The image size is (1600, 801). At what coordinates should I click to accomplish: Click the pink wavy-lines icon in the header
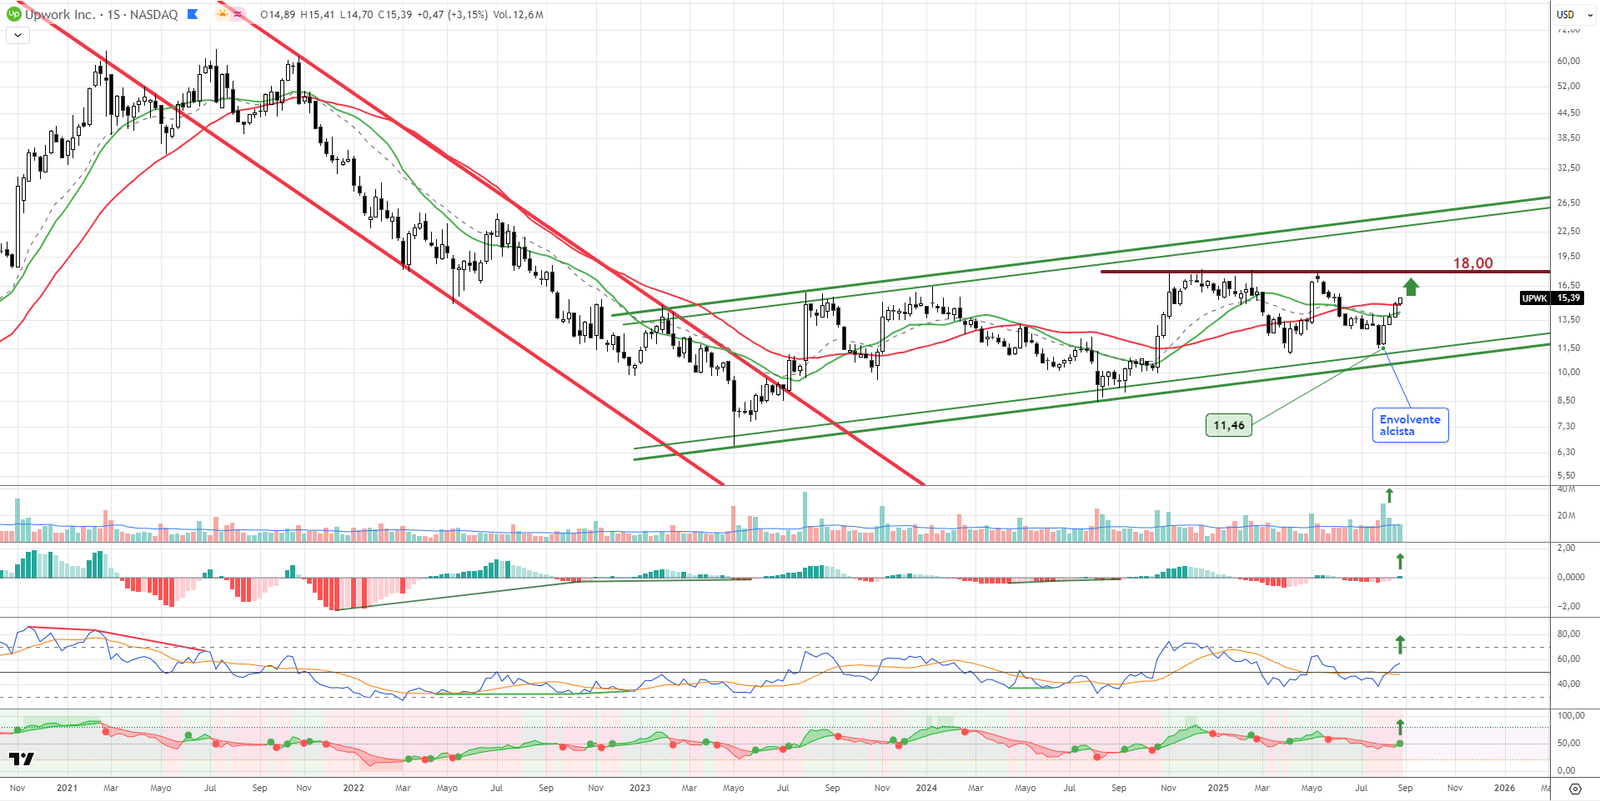tap(238, 14)
